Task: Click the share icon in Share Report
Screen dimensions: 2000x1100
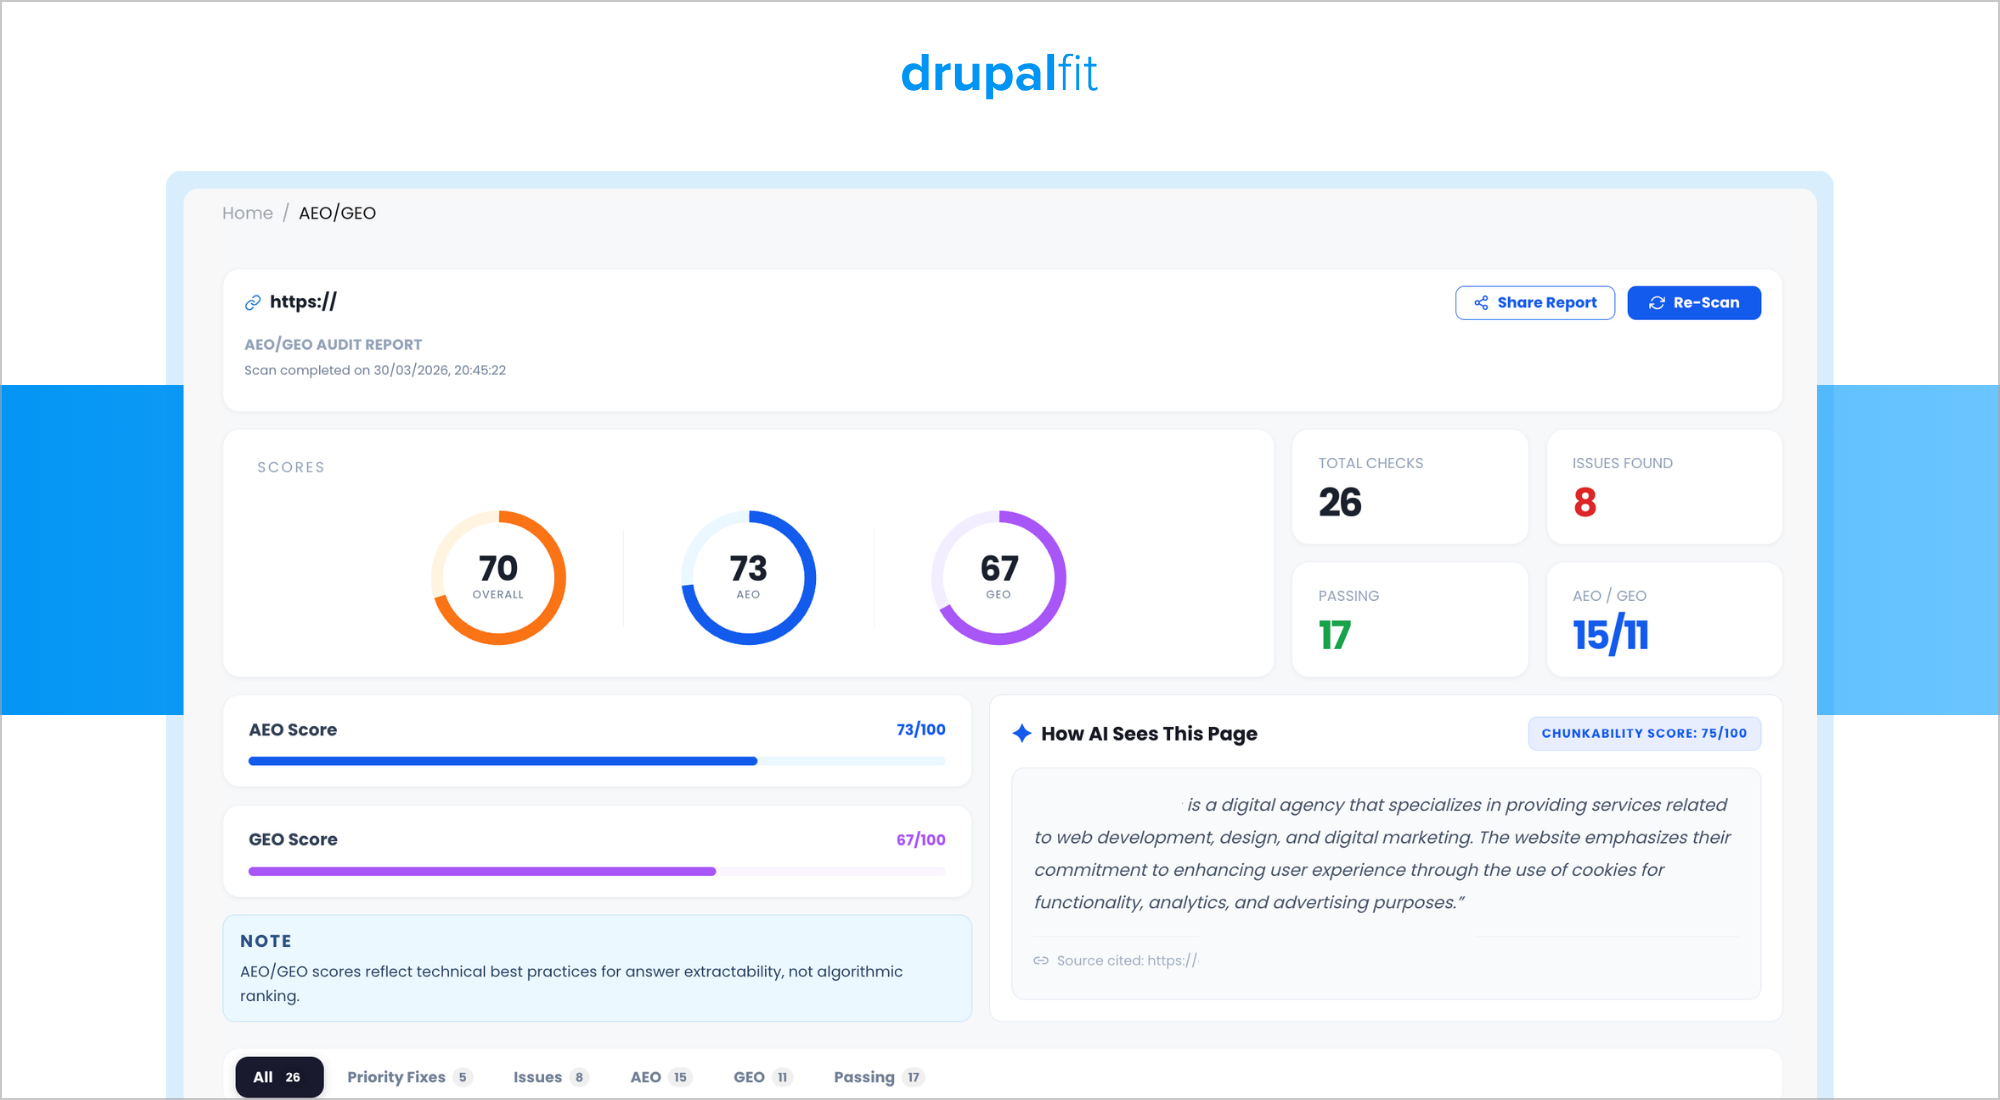Action: pyautogui.click(x=1481, y=303)
